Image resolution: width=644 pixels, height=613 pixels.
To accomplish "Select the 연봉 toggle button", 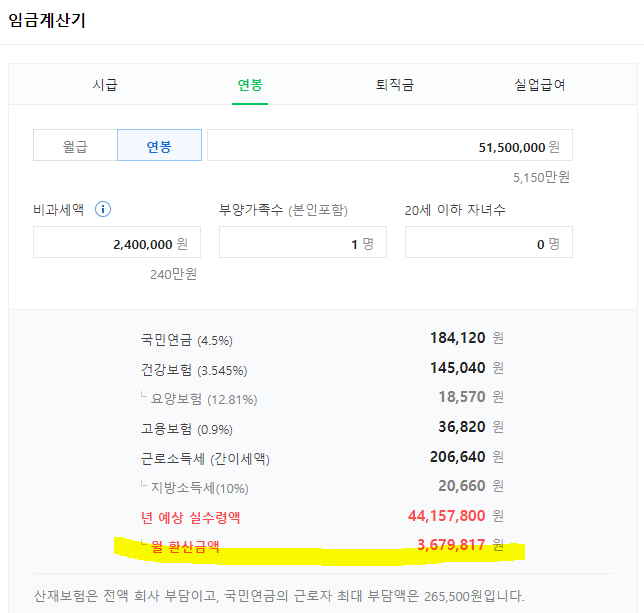I will coord(159,145).
